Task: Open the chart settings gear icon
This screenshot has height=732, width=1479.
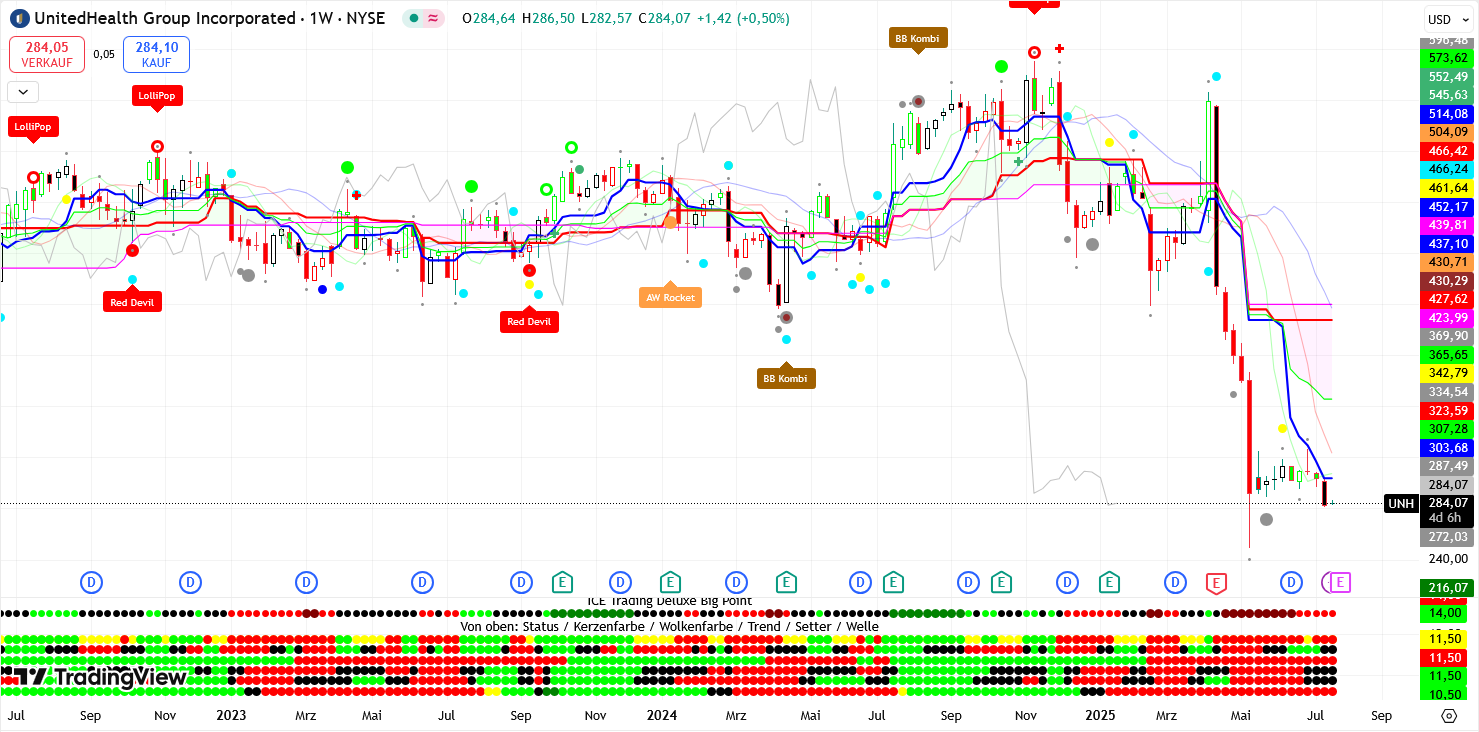Action: [1449, 716]
